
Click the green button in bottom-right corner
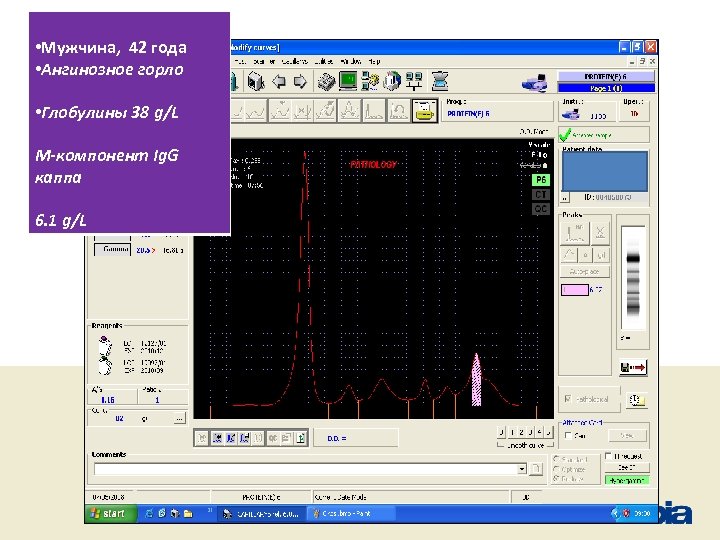pos(626,480)
